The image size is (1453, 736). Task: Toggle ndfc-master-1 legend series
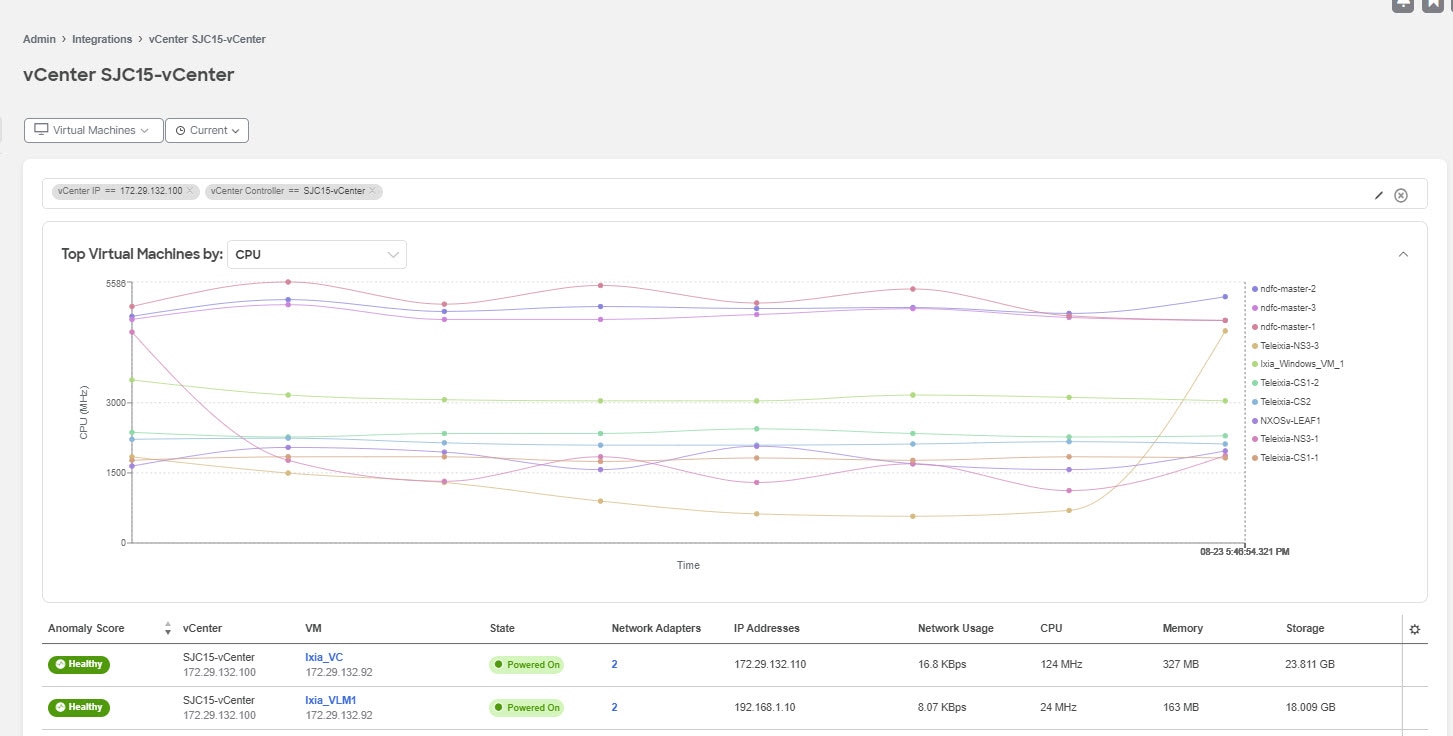point(1283,327)
